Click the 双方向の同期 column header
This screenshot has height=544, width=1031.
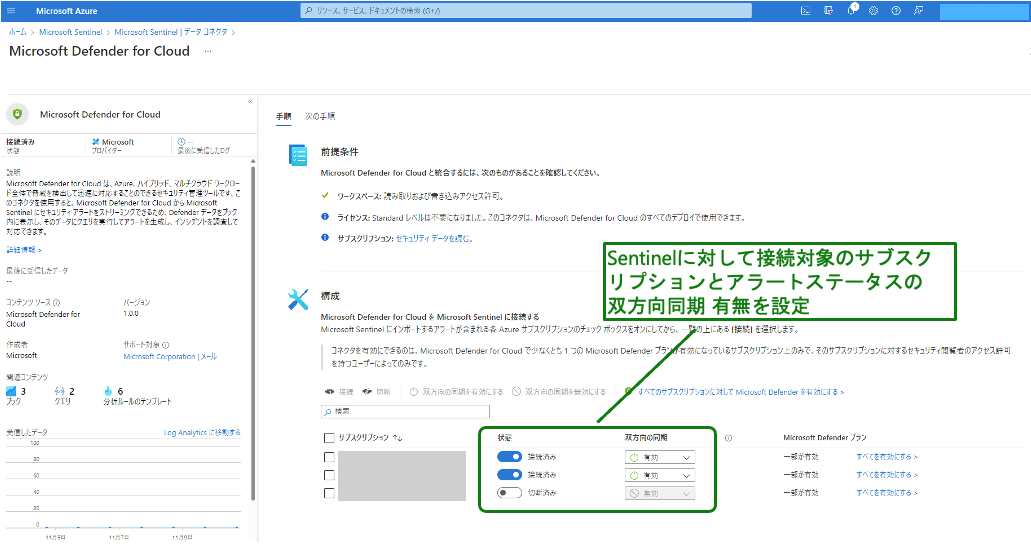click(646, 437)
